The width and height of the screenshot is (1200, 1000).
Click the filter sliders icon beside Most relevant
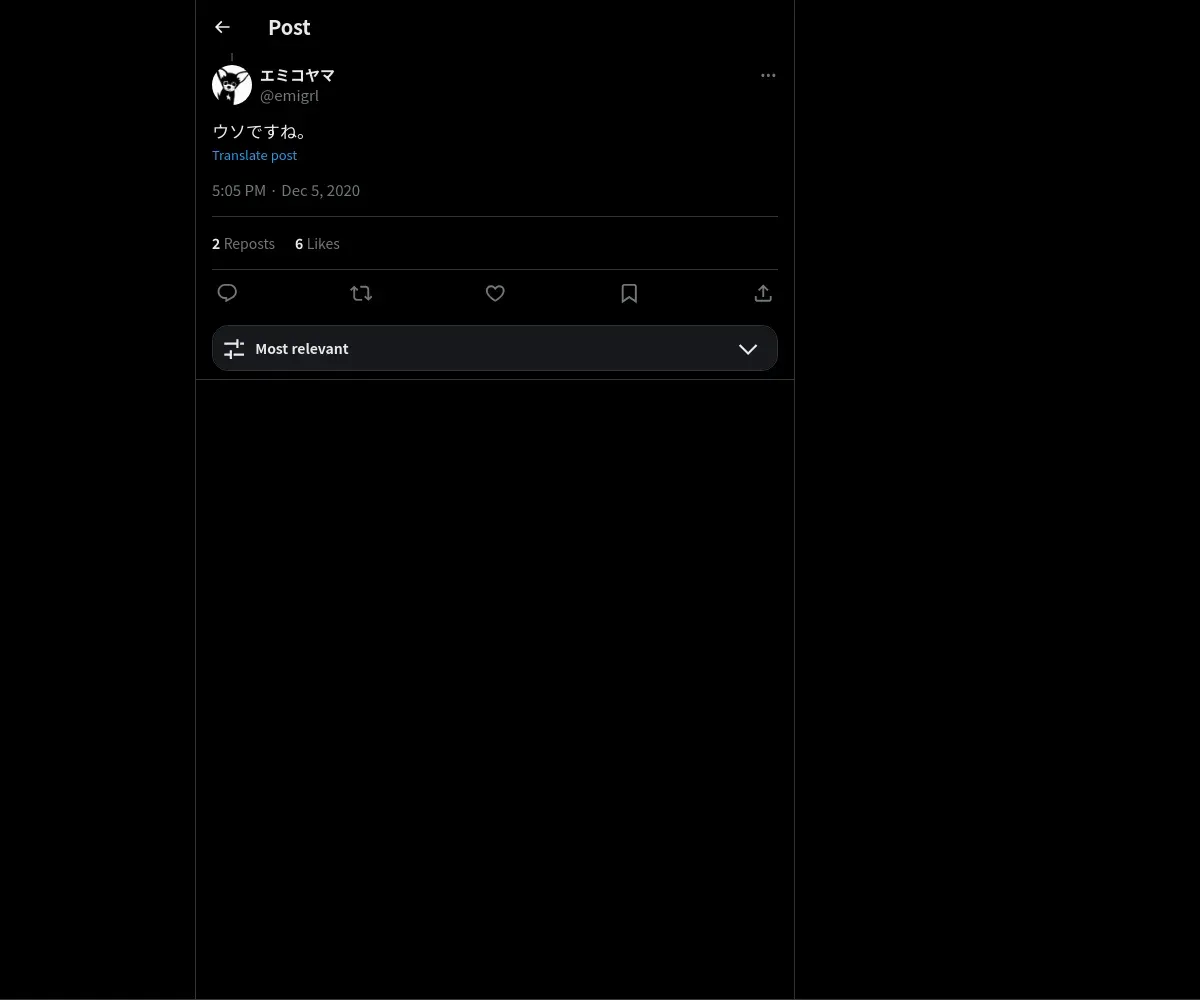(234, 348)
